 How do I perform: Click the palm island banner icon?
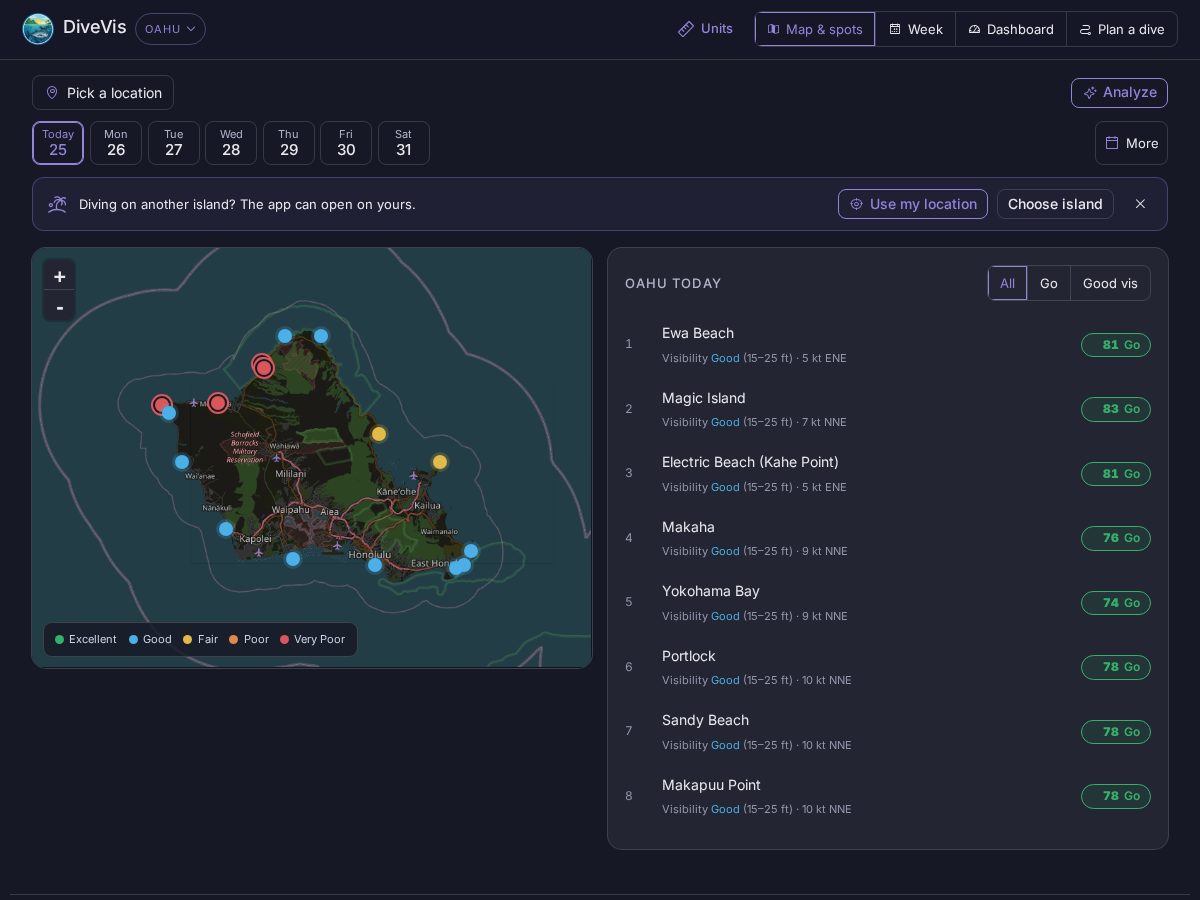coord(58,204)
